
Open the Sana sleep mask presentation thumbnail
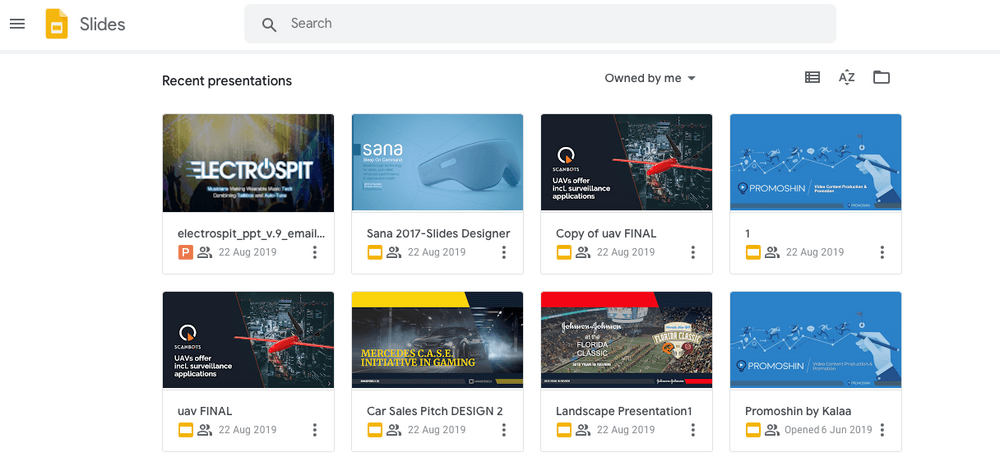point(437,162)
